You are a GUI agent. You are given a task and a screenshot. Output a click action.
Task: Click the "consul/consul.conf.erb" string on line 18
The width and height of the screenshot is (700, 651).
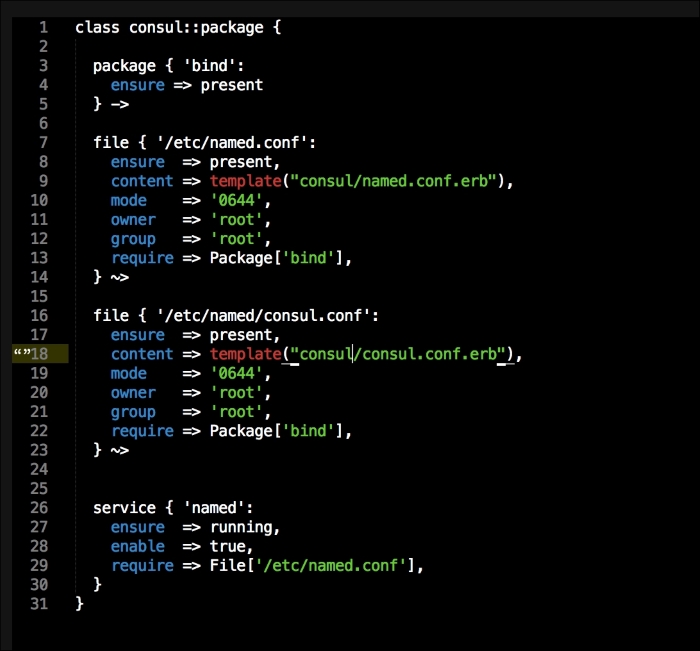(x=399, y=354)
